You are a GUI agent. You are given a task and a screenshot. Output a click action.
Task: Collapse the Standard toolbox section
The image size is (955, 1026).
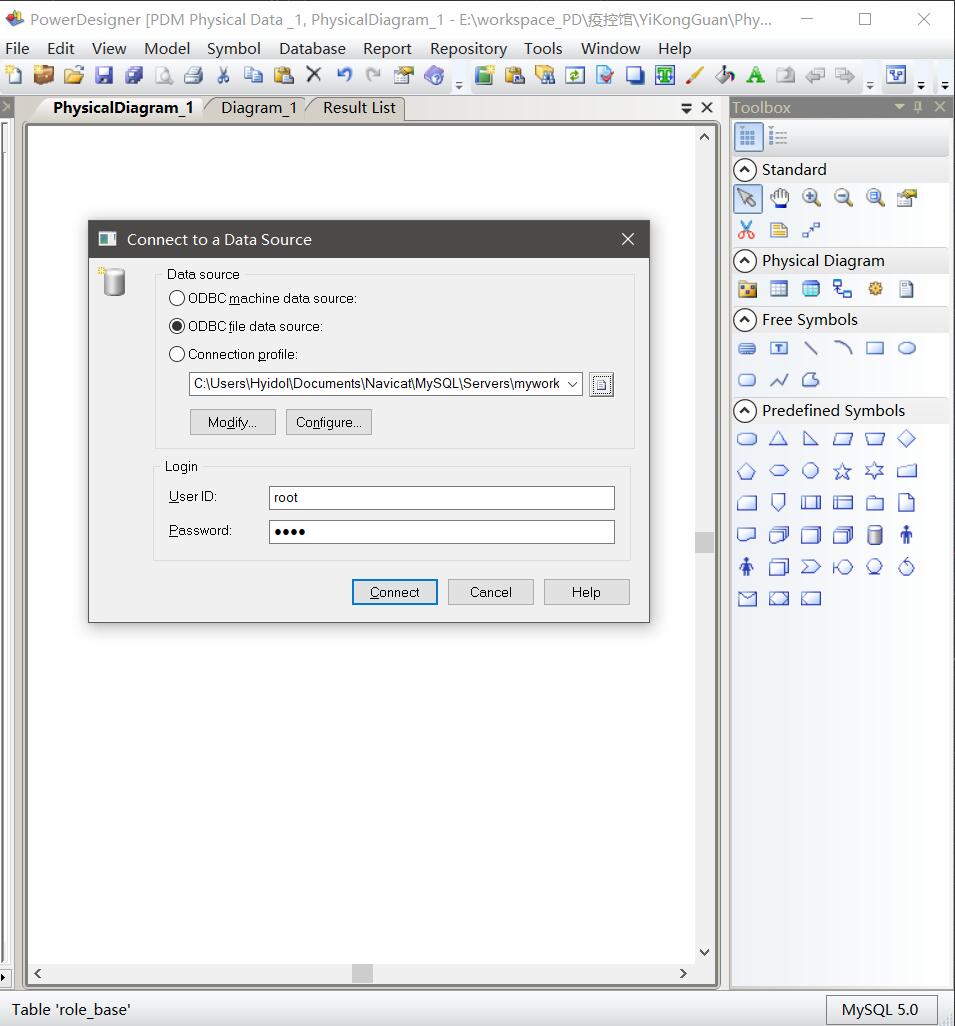[745, 169]
